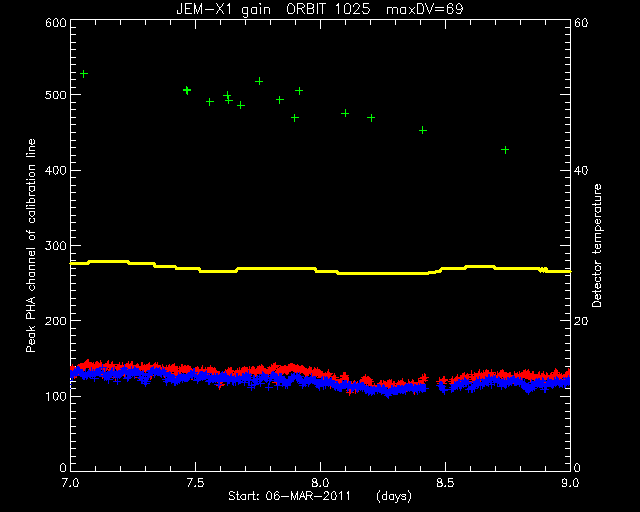Click the green marker near day 8.1
This screenshot has height=512, width=640.
click(345, 113)
